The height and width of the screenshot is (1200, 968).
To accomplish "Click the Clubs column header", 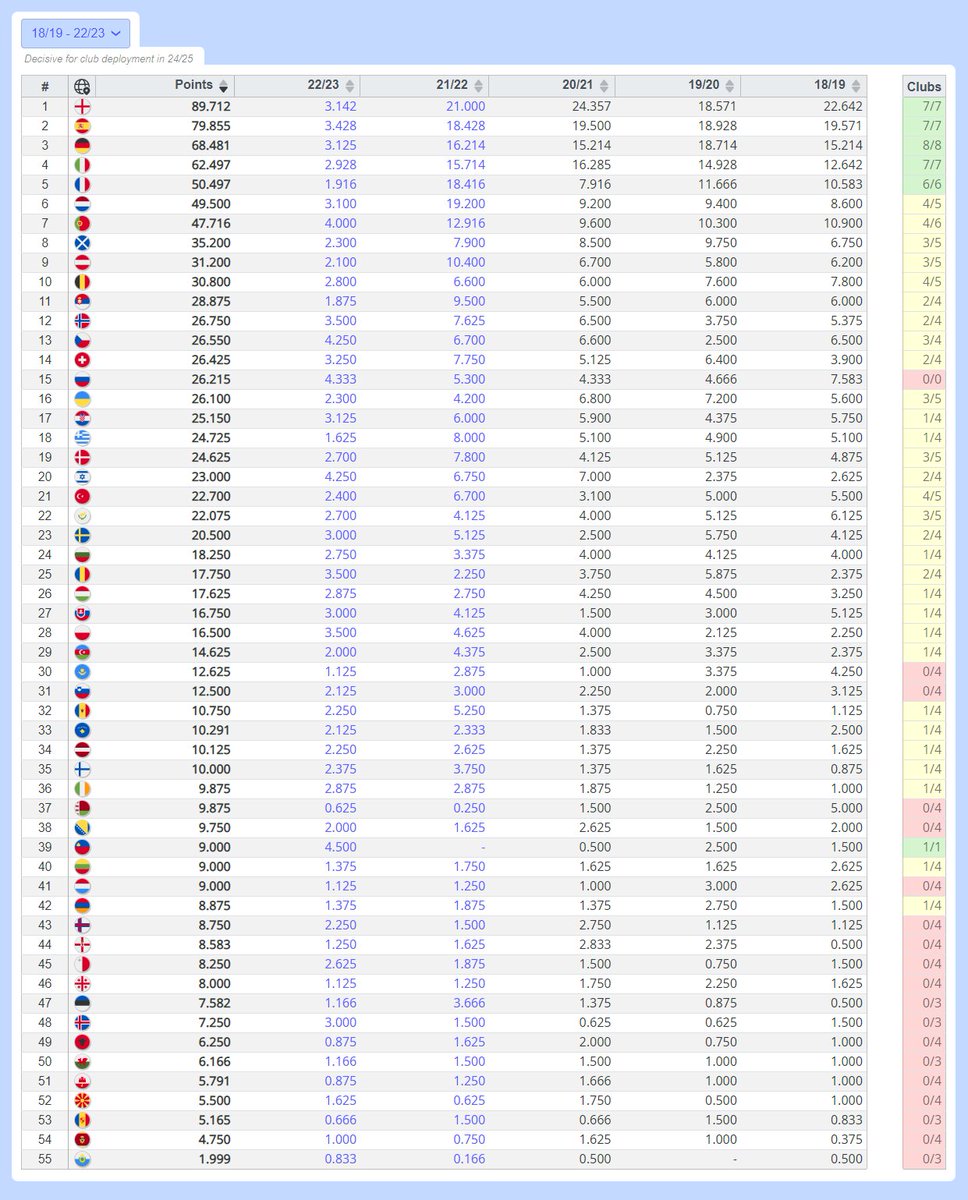I will point(923,86).
